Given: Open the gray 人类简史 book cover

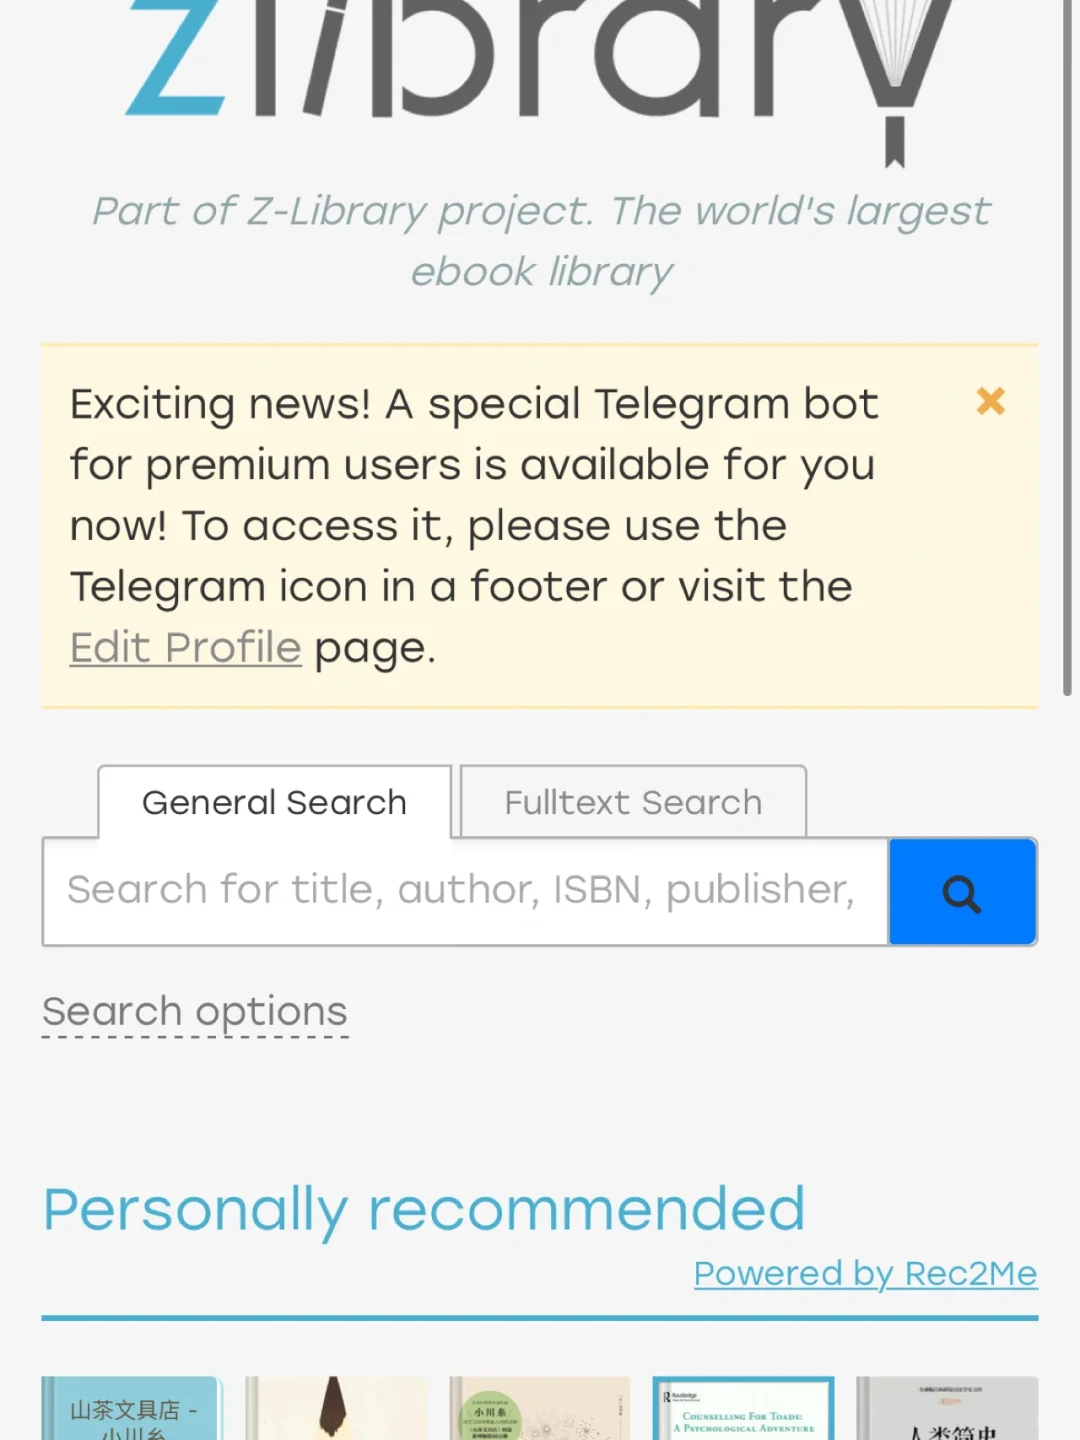Looking at the screenshot, I should tap(947, 1408).
